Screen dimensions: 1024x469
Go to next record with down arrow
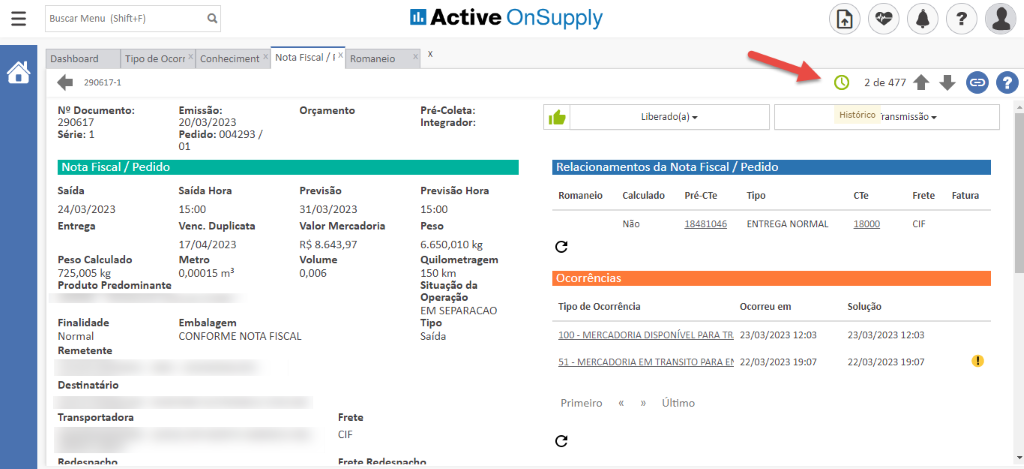pyautogui.click(x=947, y=82)
